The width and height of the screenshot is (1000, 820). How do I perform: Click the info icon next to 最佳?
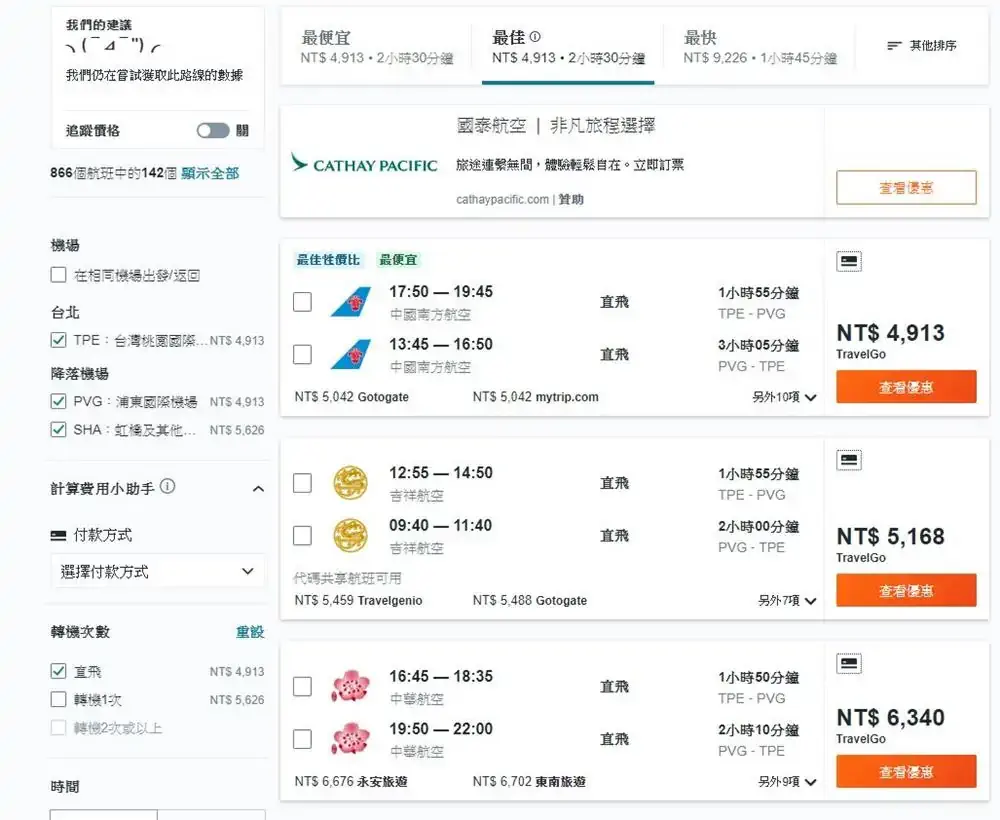tap(535, 37)
